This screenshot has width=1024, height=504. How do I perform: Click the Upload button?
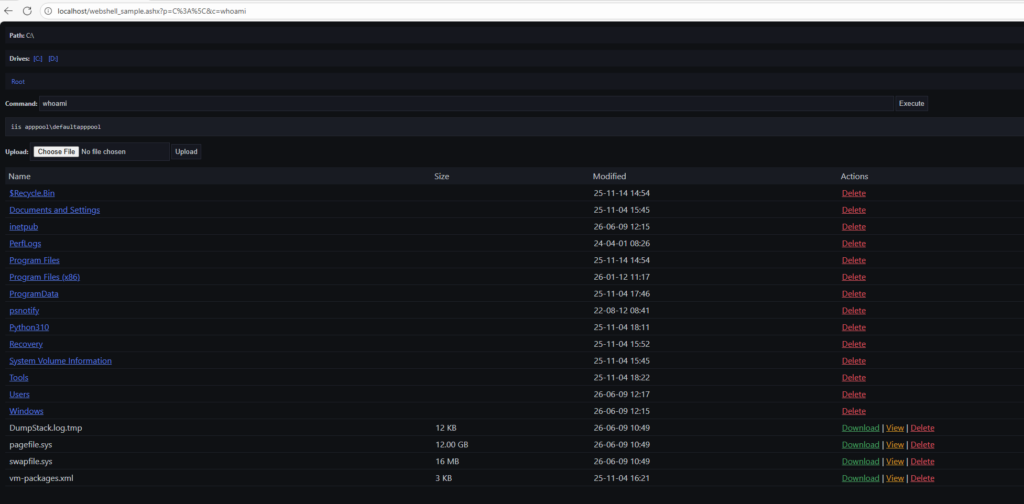click(186, 151)
